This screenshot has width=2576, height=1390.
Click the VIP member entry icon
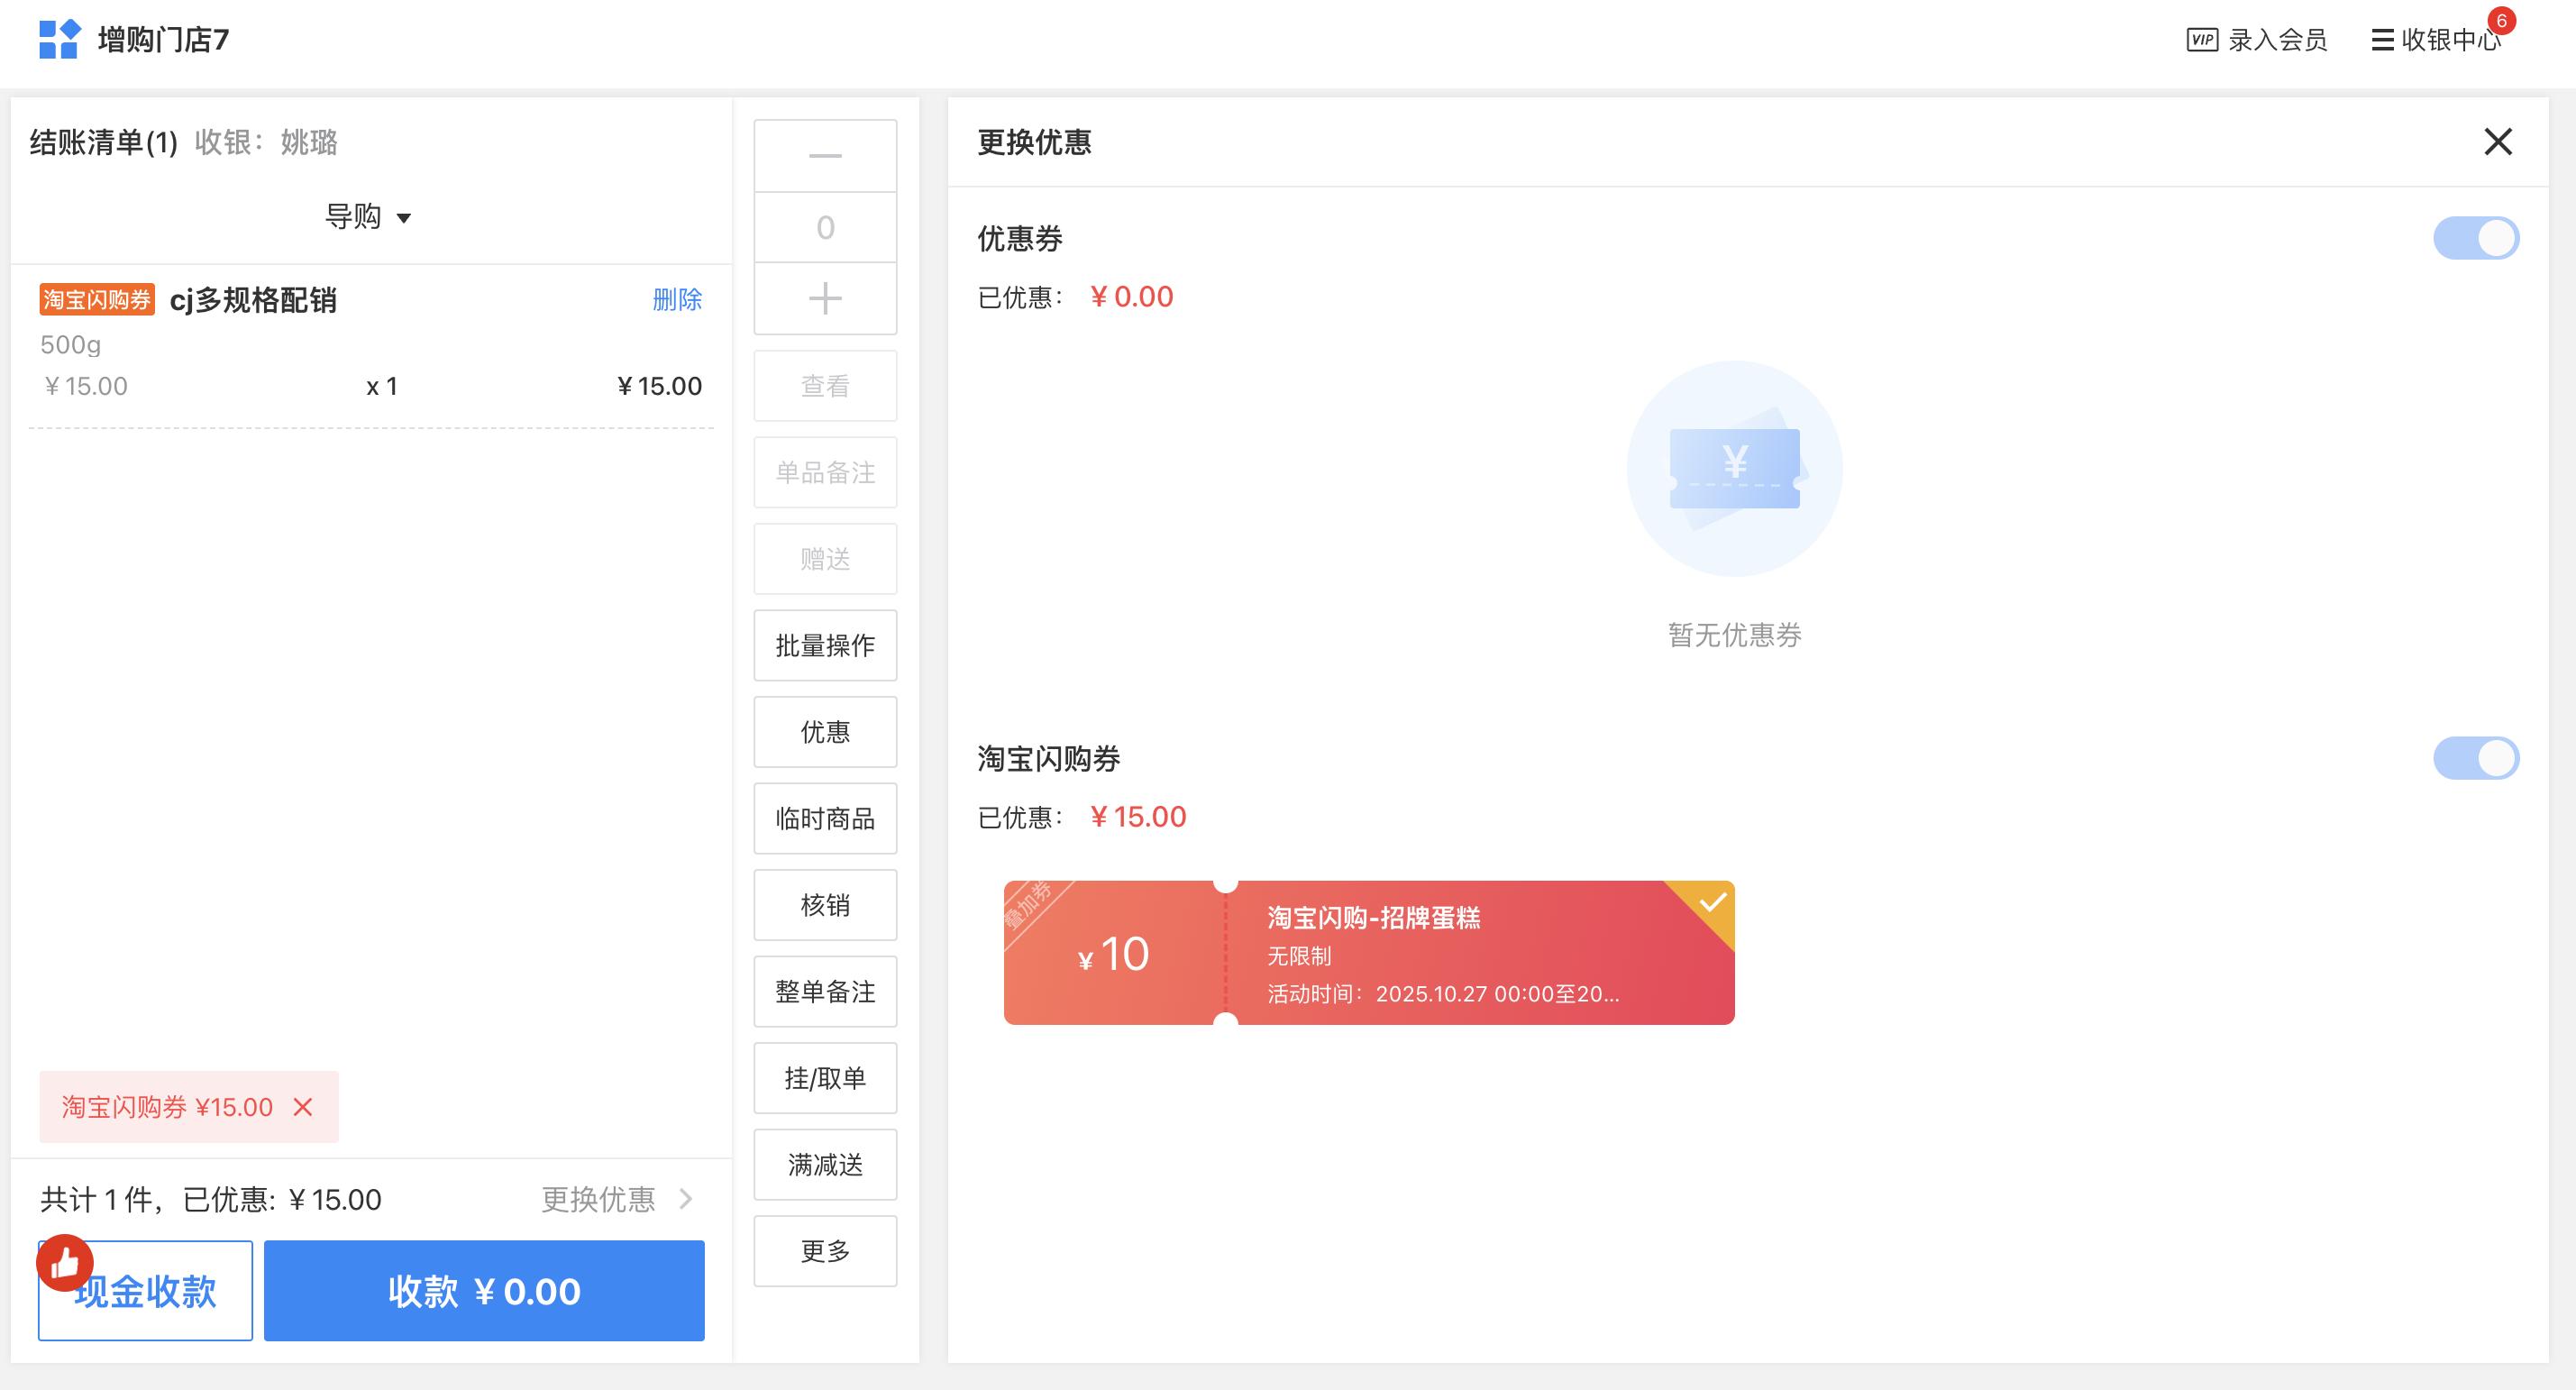2202,40
